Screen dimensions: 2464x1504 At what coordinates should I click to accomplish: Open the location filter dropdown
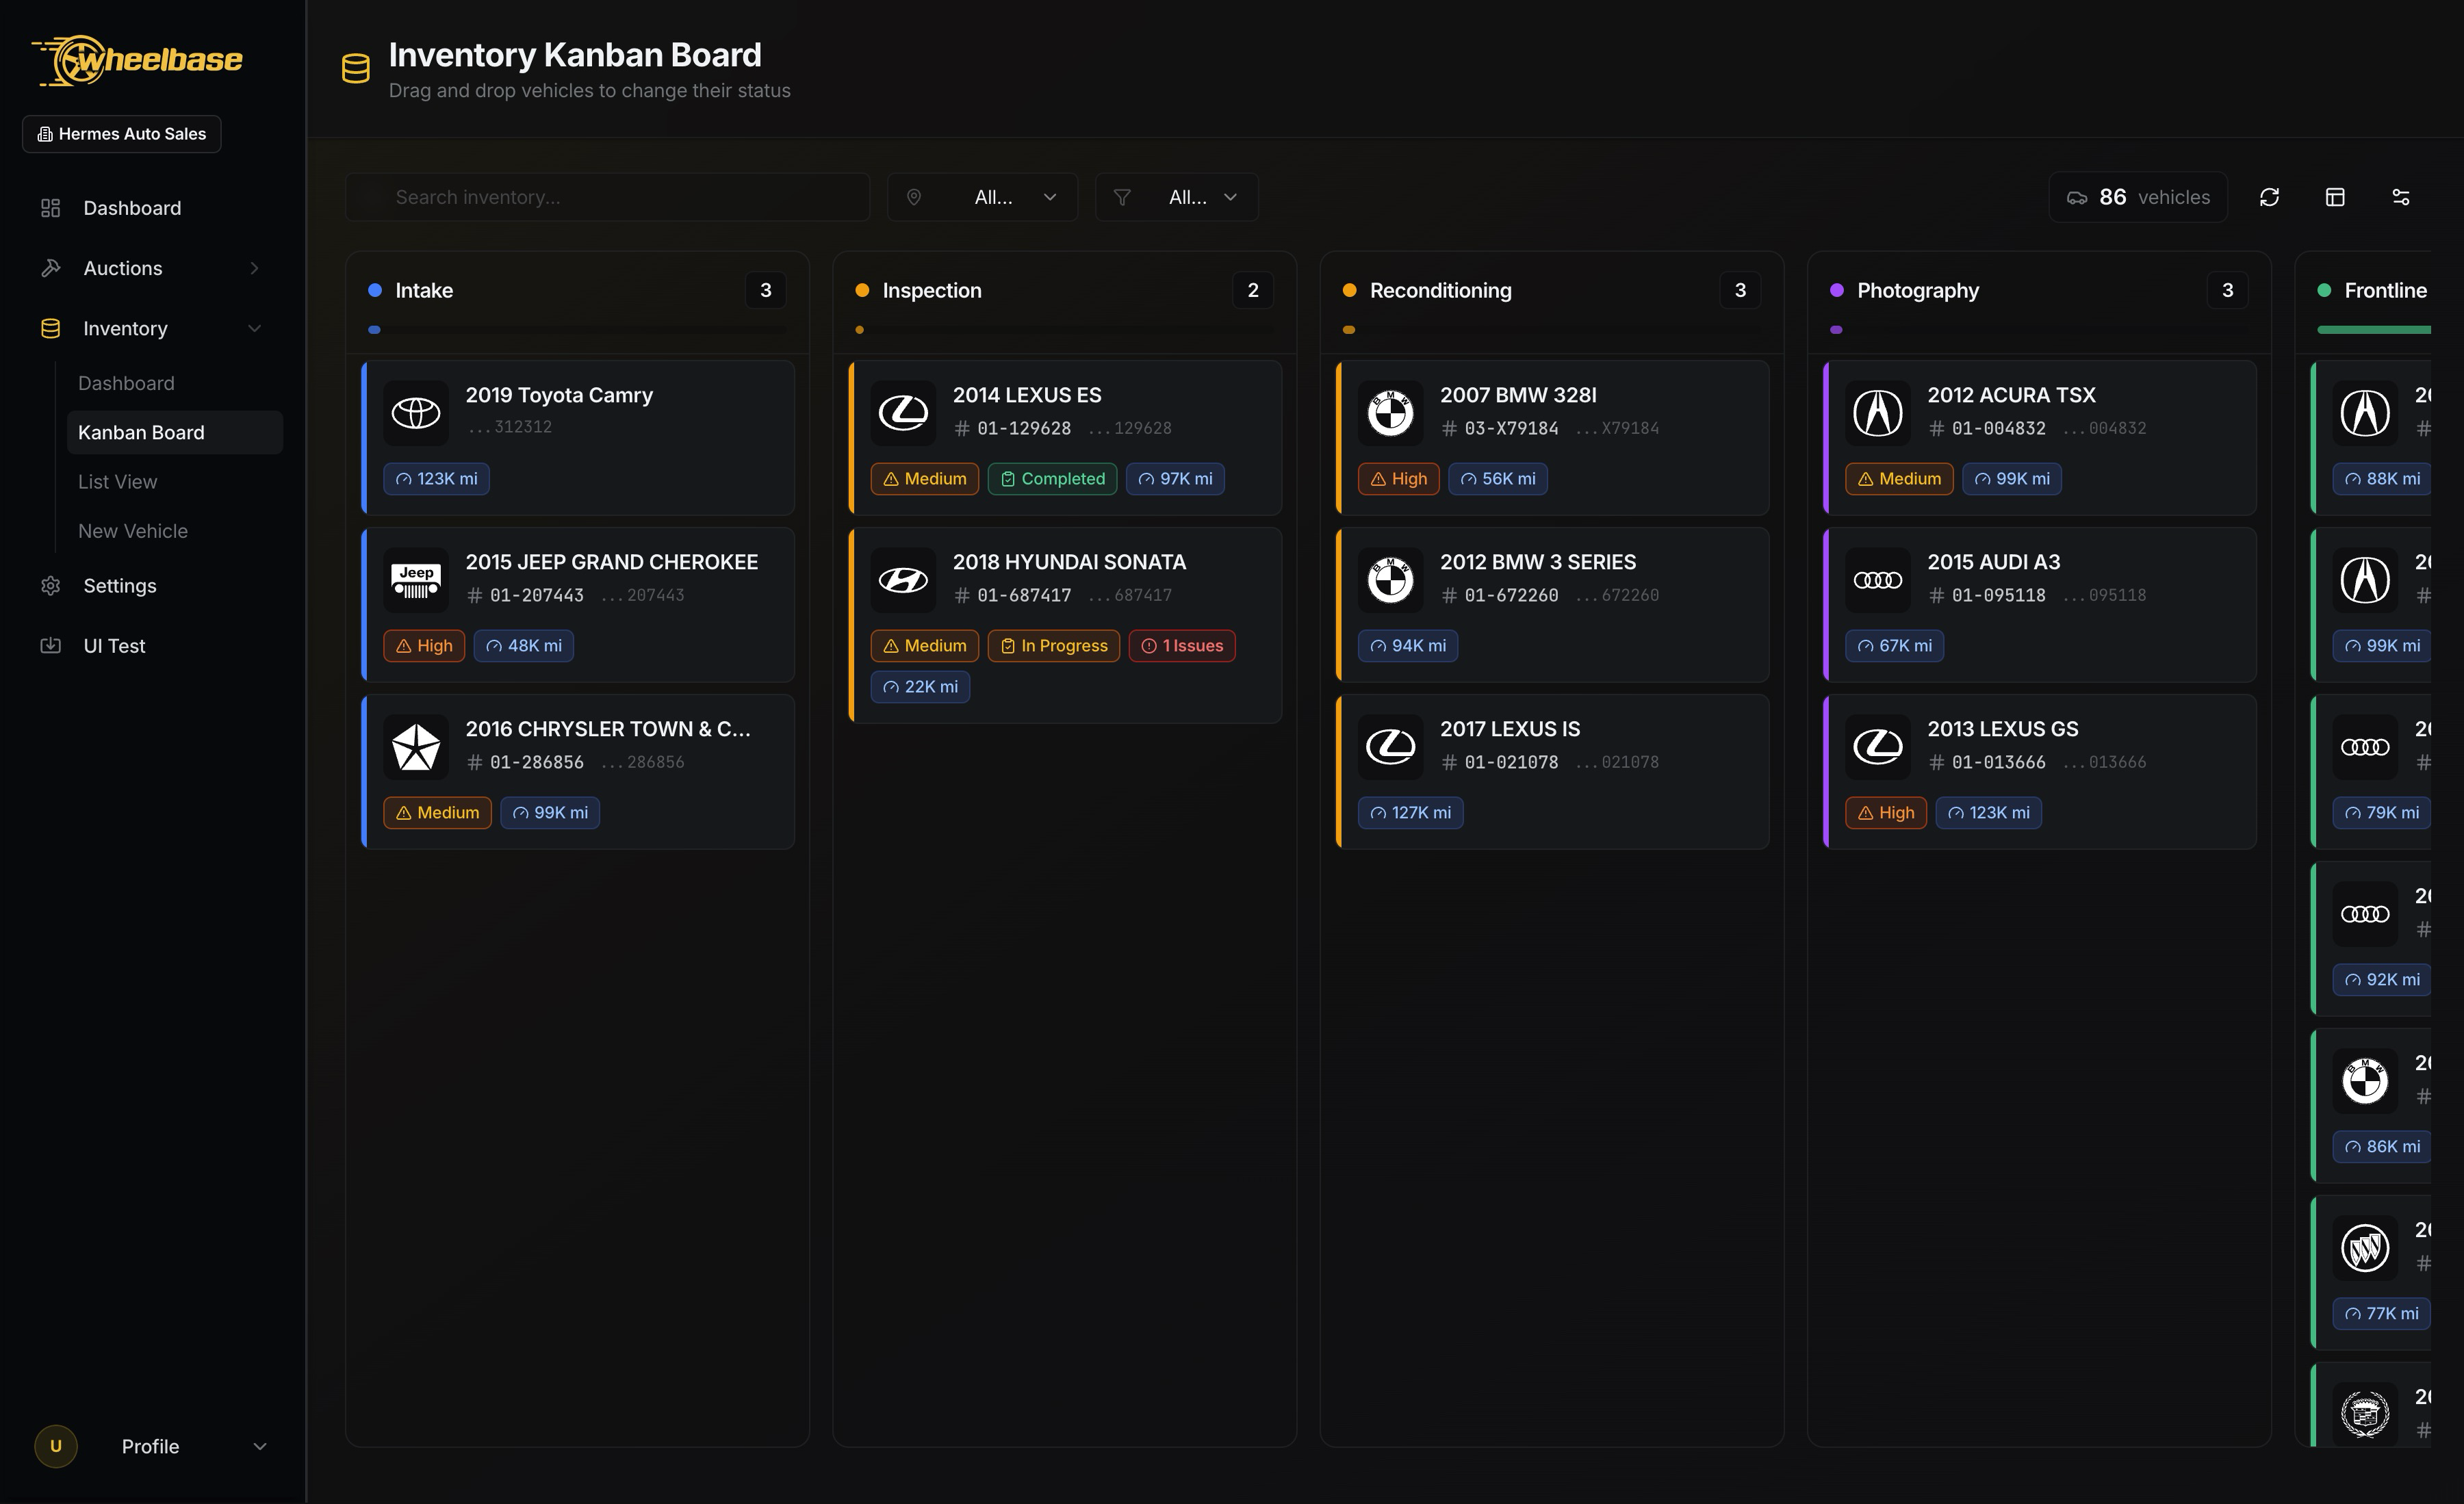(982, 197)
